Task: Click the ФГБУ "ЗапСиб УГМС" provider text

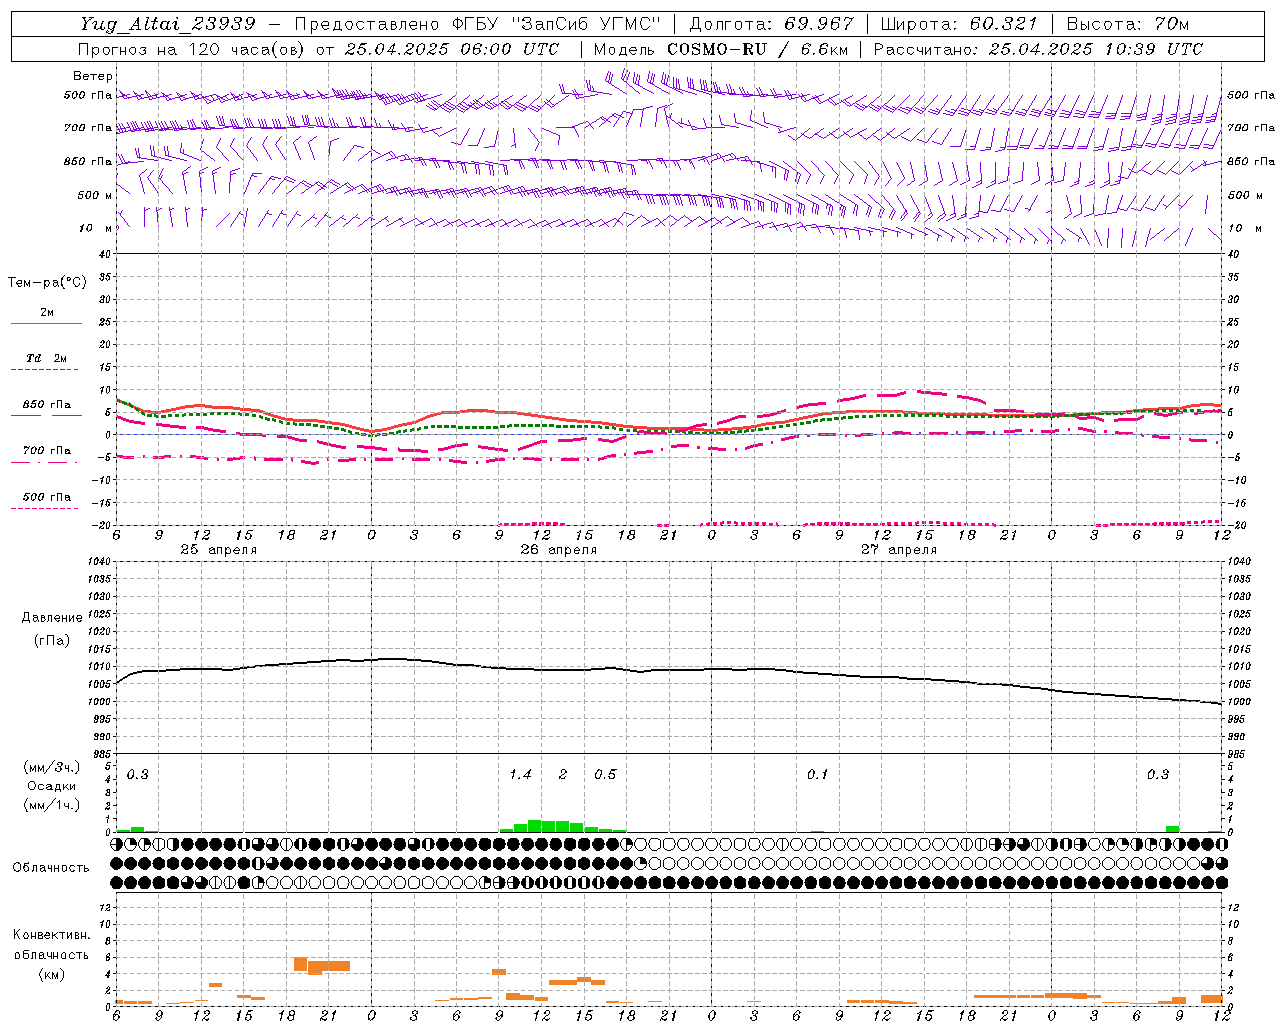Action: [556, 24]
